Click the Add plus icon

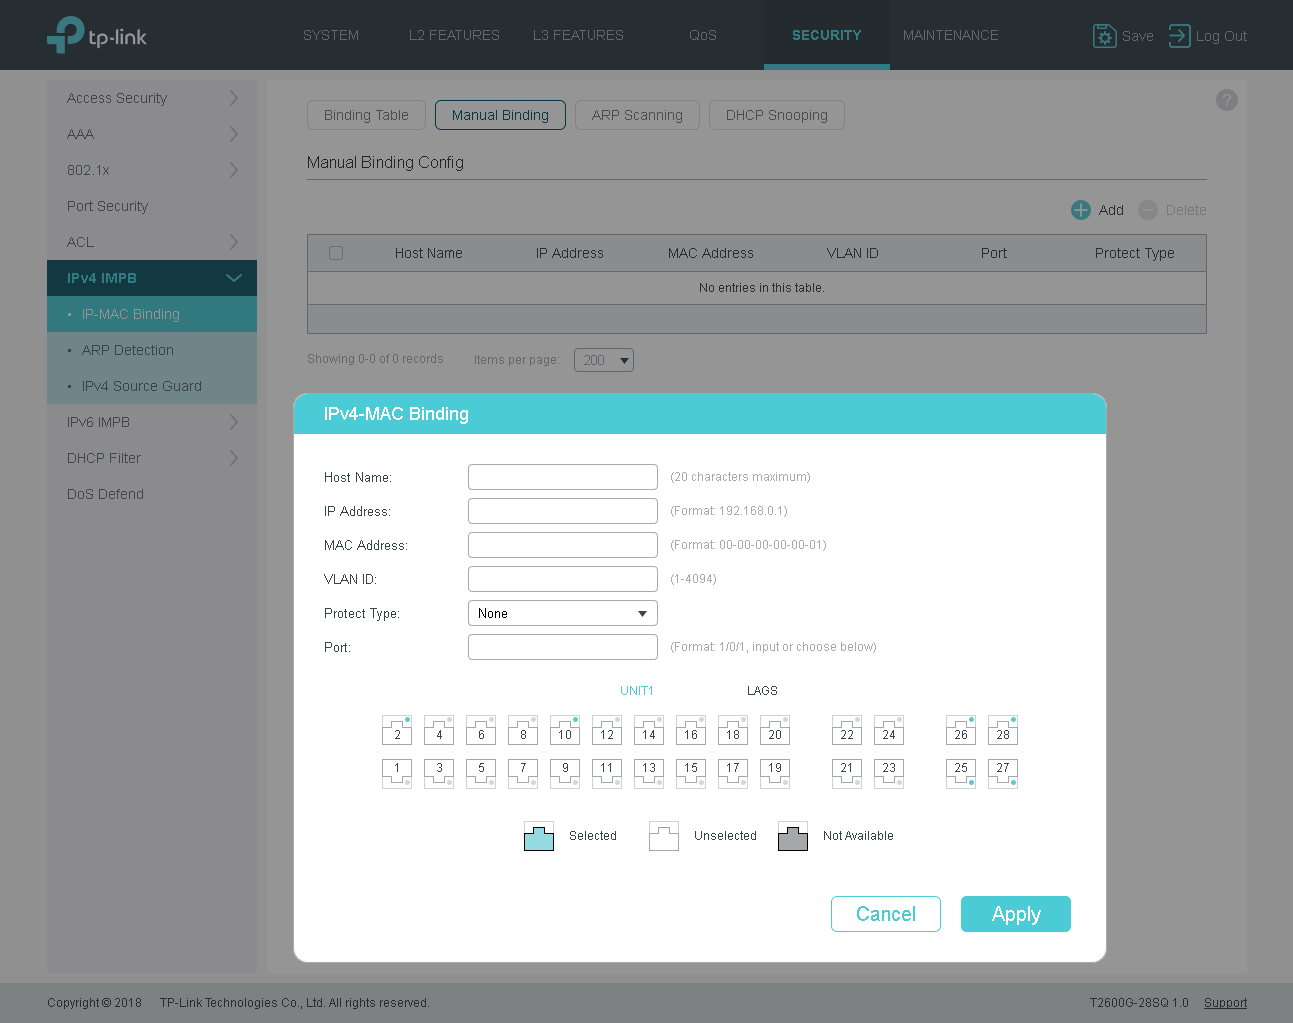1081,210
